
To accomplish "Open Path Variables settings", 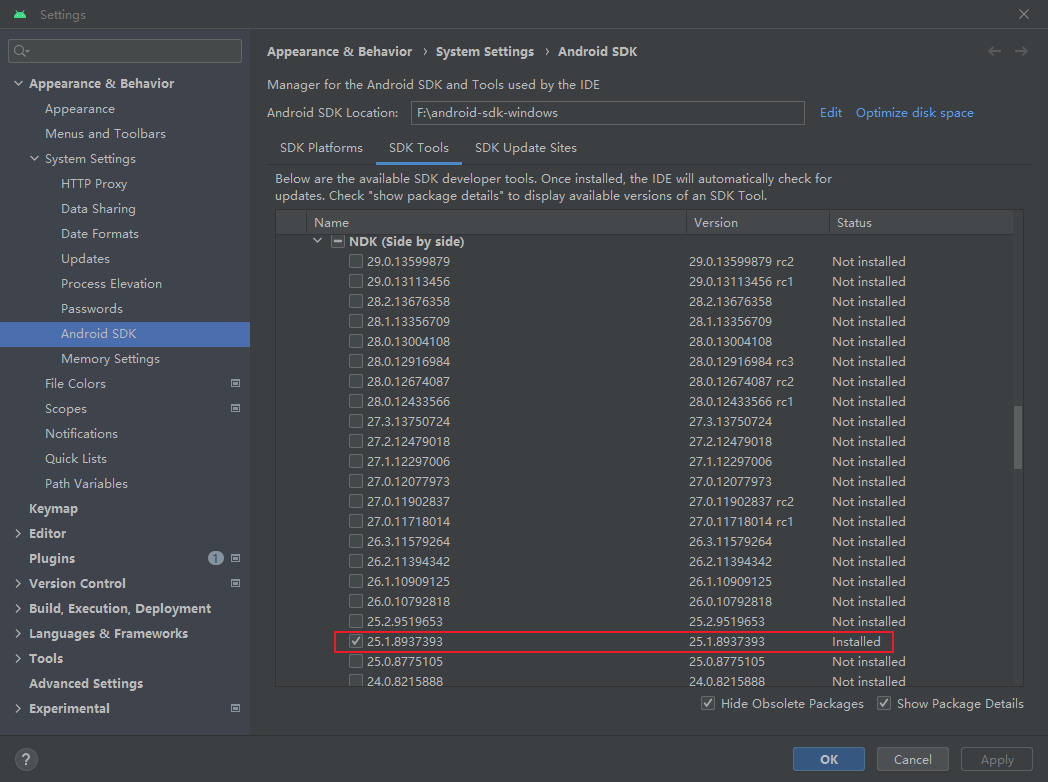I will point(86,483).
